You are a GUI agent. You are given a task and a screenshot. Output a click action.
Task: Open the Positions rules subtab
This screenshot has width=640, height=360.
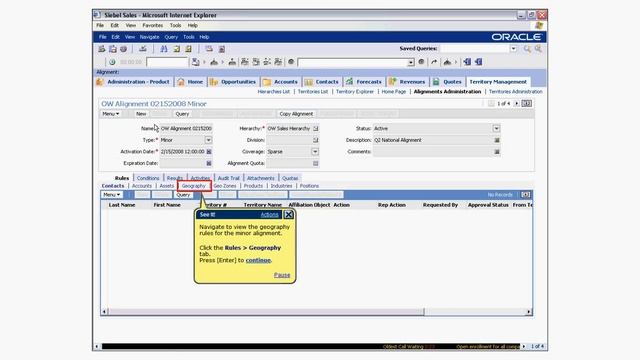click(x=309, y=186)
